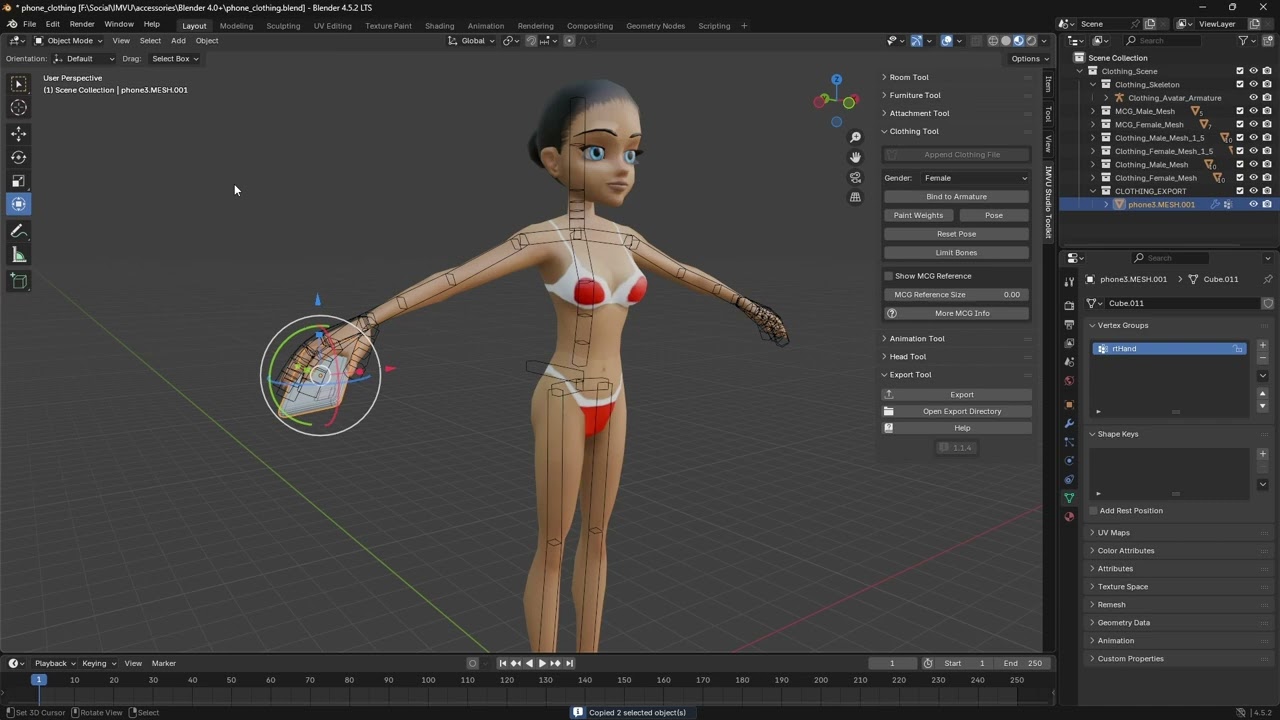The image size is (1280, 720).
Task: Hide phone3.MESH.001 in viewport
Action: coord(1253,204)
